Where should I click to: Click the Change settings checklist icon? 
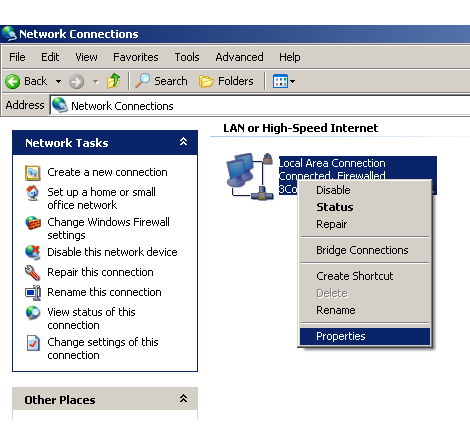pos(33,343)
